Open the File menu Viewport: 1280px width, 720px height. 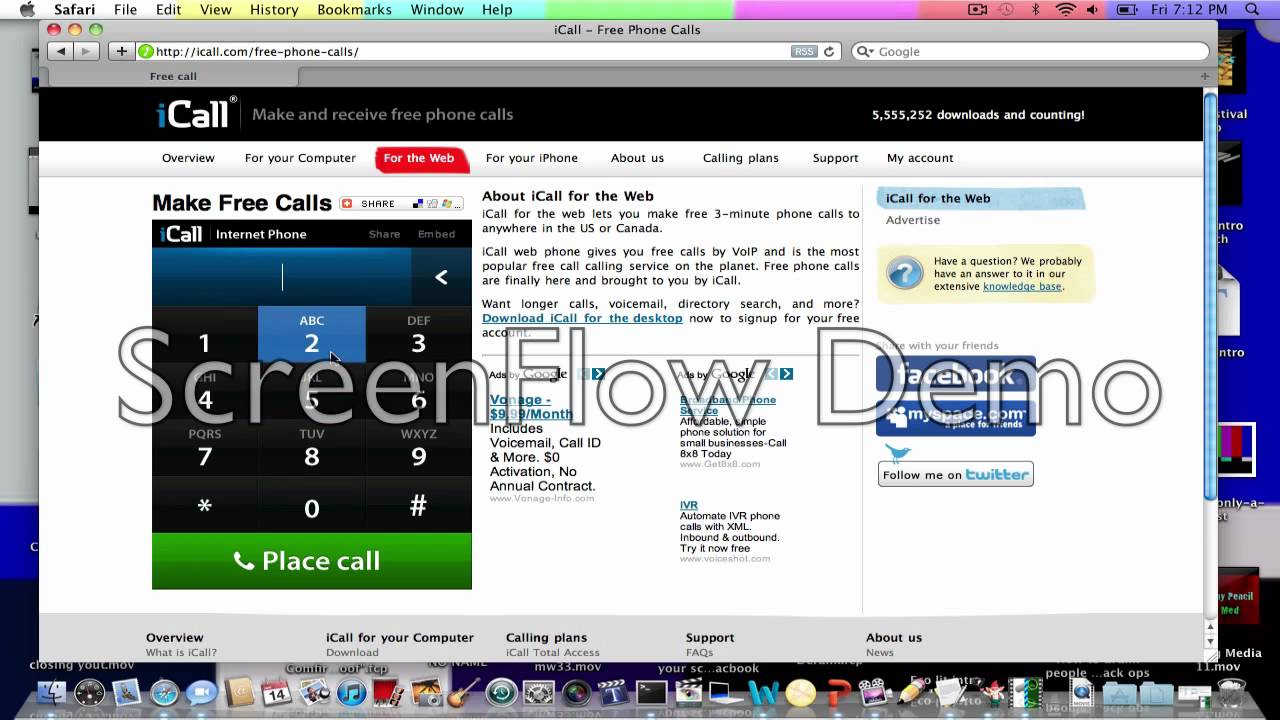click(125, 9)
